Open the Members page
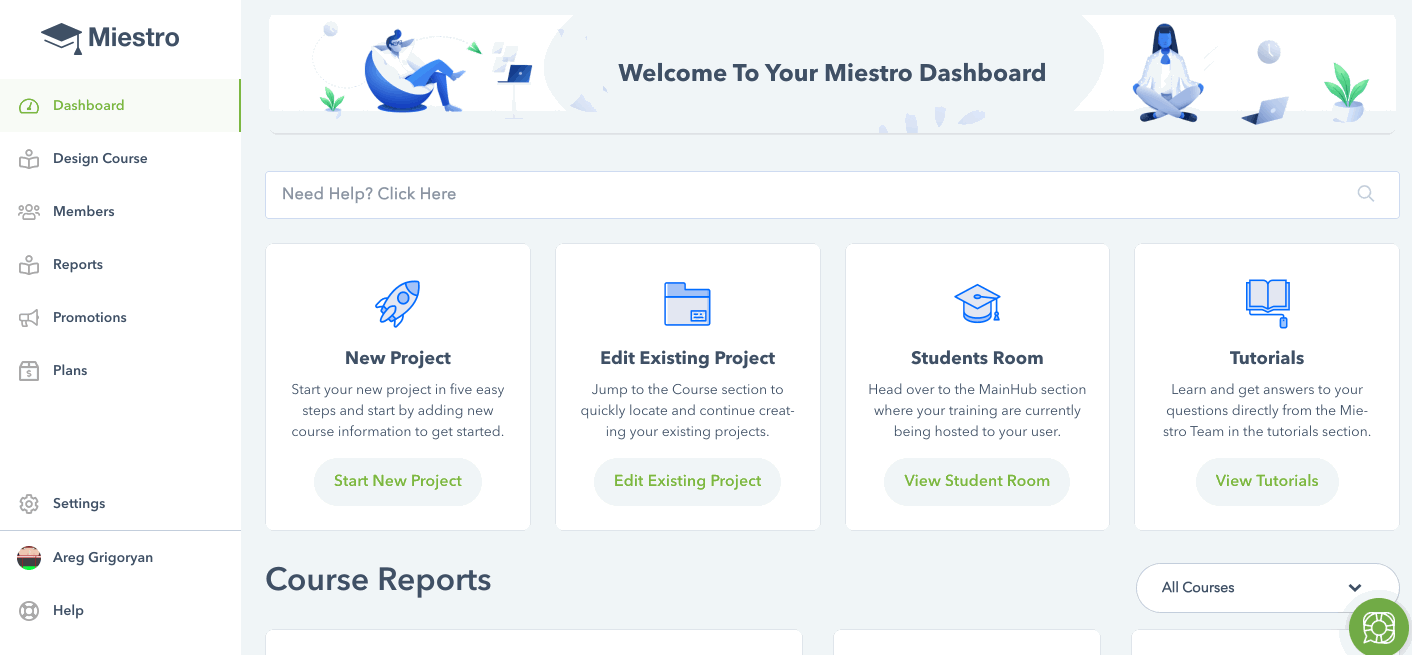The image size is (1412, 655). pos(120,212)
